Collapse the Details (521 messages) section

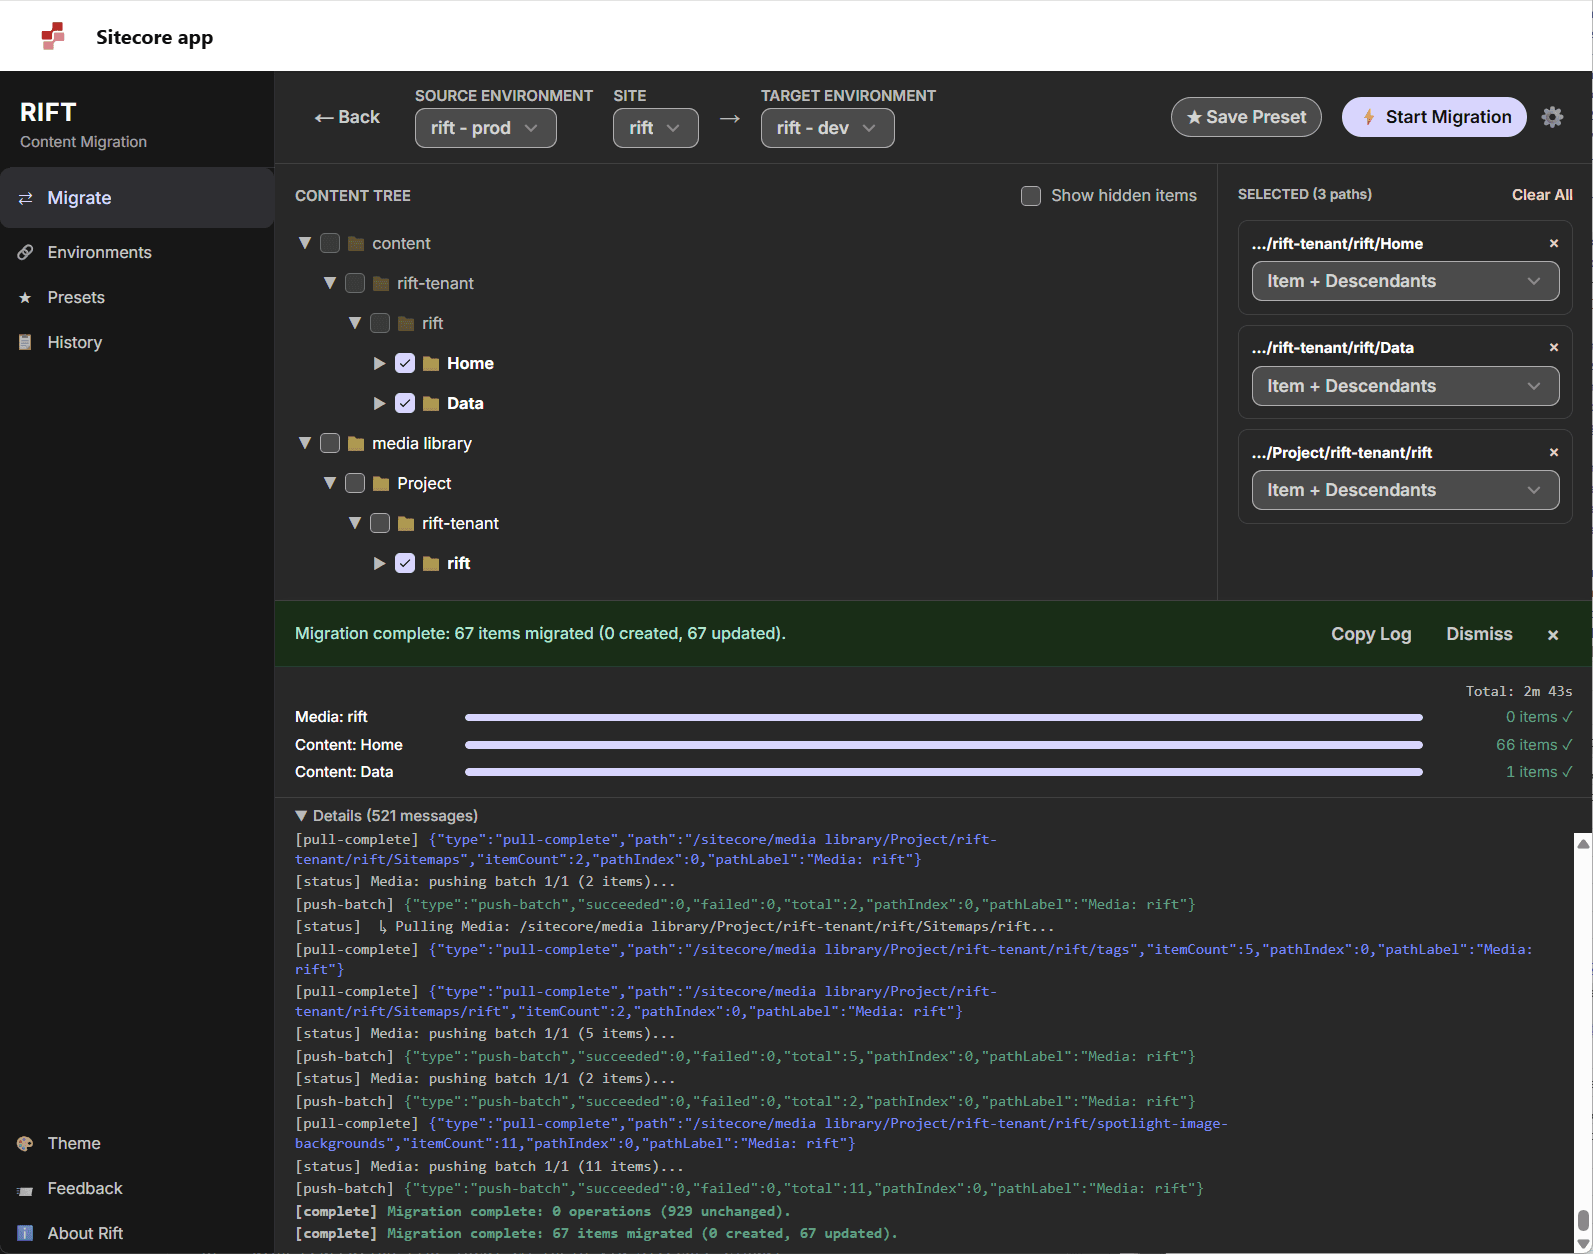click(386, 816)
